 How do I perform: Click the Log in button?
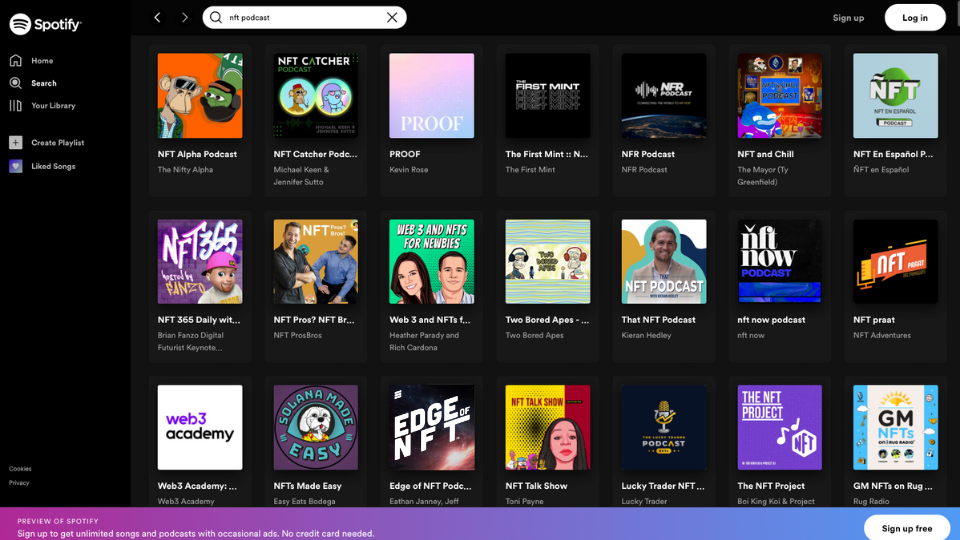tap(915, 18)
